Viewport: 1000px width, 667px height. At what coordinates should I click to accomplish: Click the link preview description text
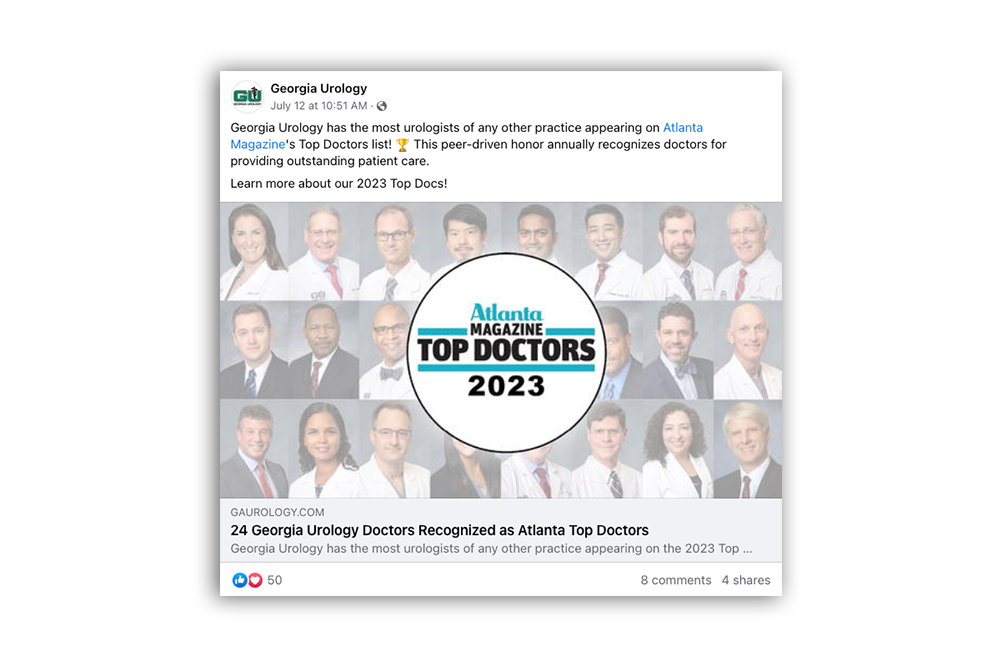click(x=491, y=548)
